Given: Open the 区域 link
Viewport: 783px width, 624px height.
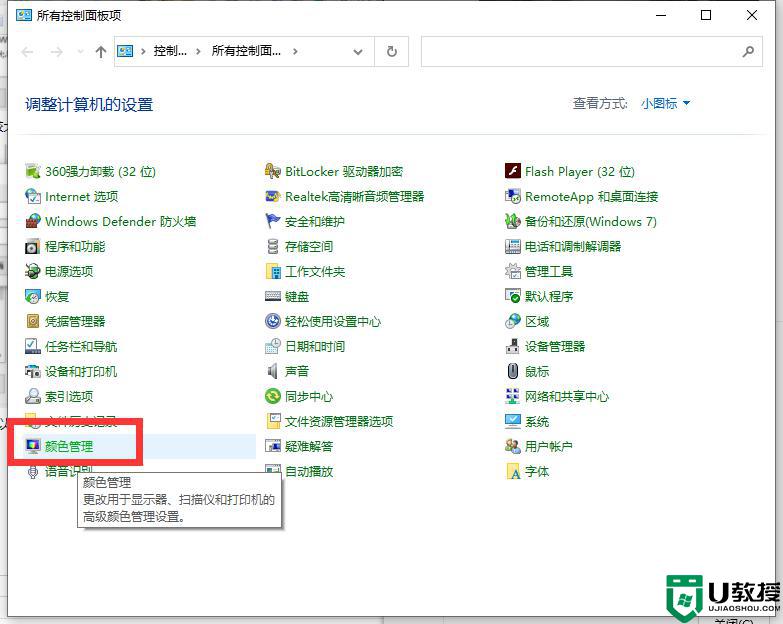Looking at the screenshot, I should click(537, 321).
